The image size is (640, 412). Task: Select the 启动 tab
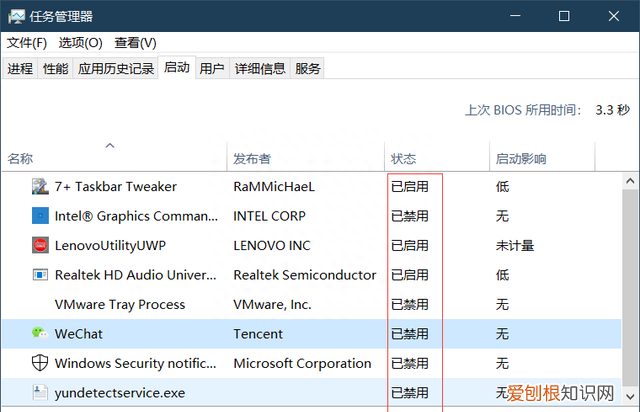(177, 67)
